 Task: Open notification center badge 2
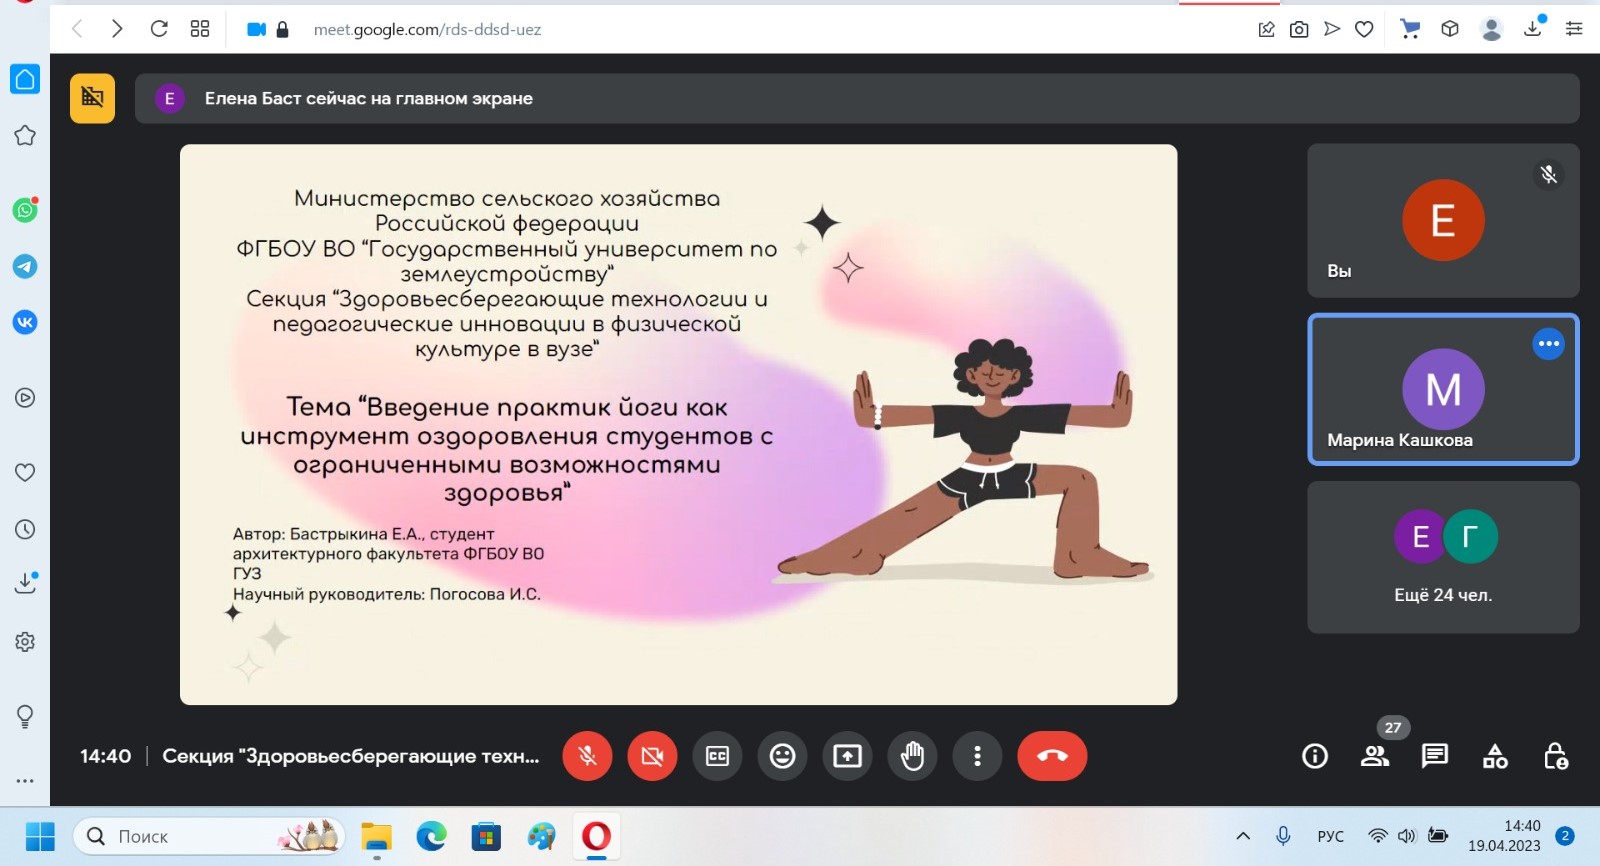(x=1565, y=836)
